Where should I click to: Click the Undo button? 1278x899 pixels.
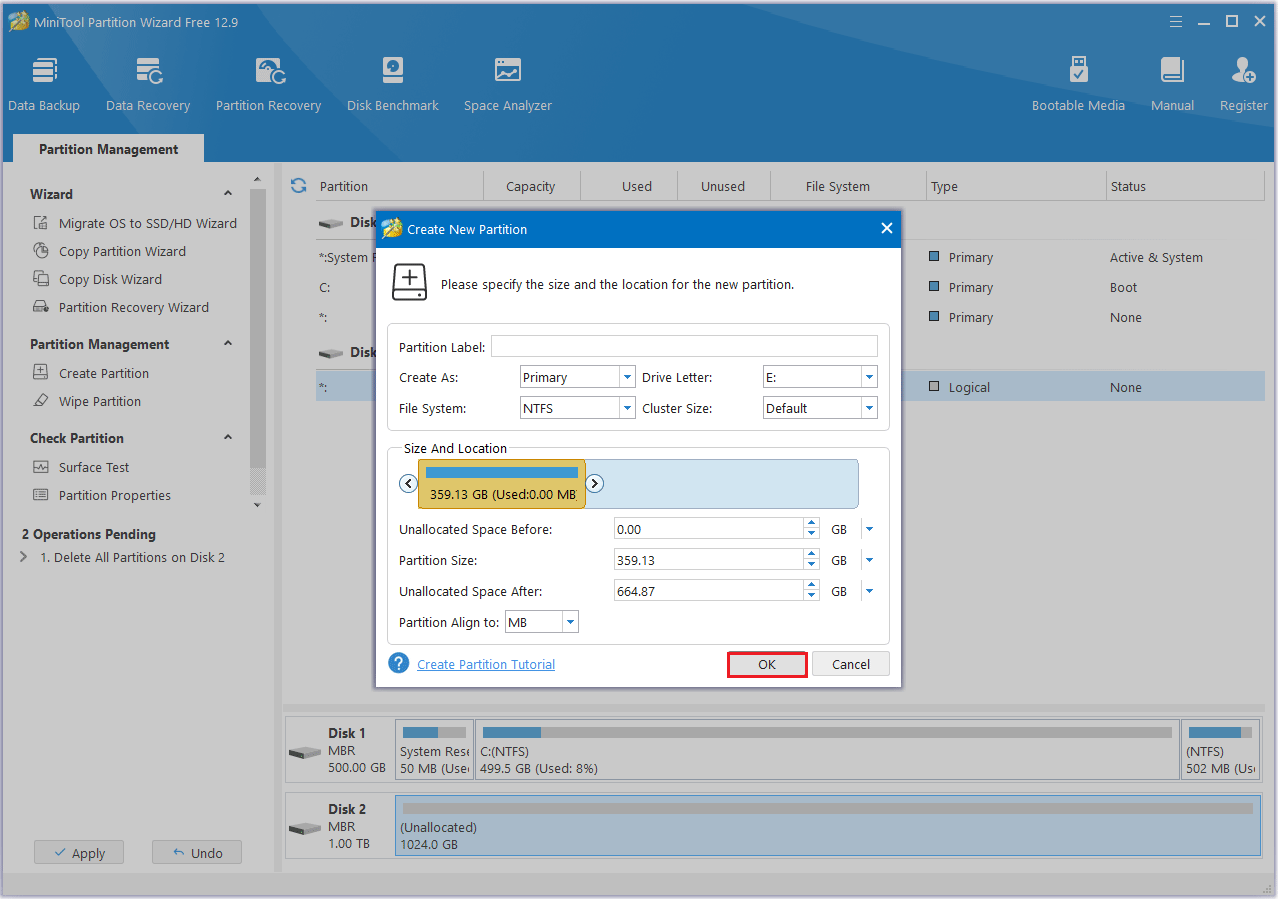point(197,853)
